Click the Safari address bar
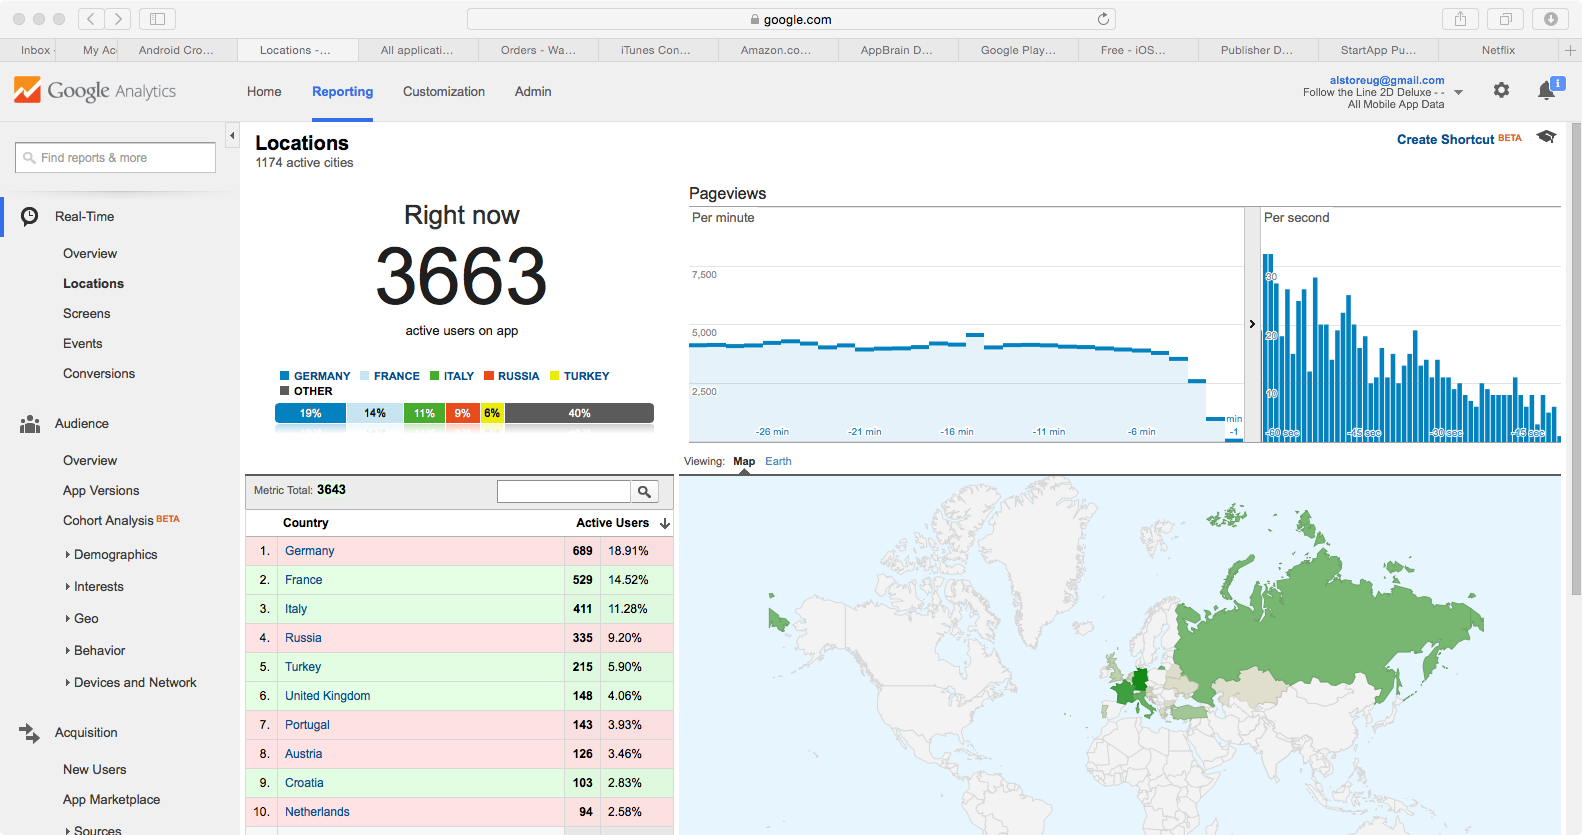1582x835 pixels. 791,19
